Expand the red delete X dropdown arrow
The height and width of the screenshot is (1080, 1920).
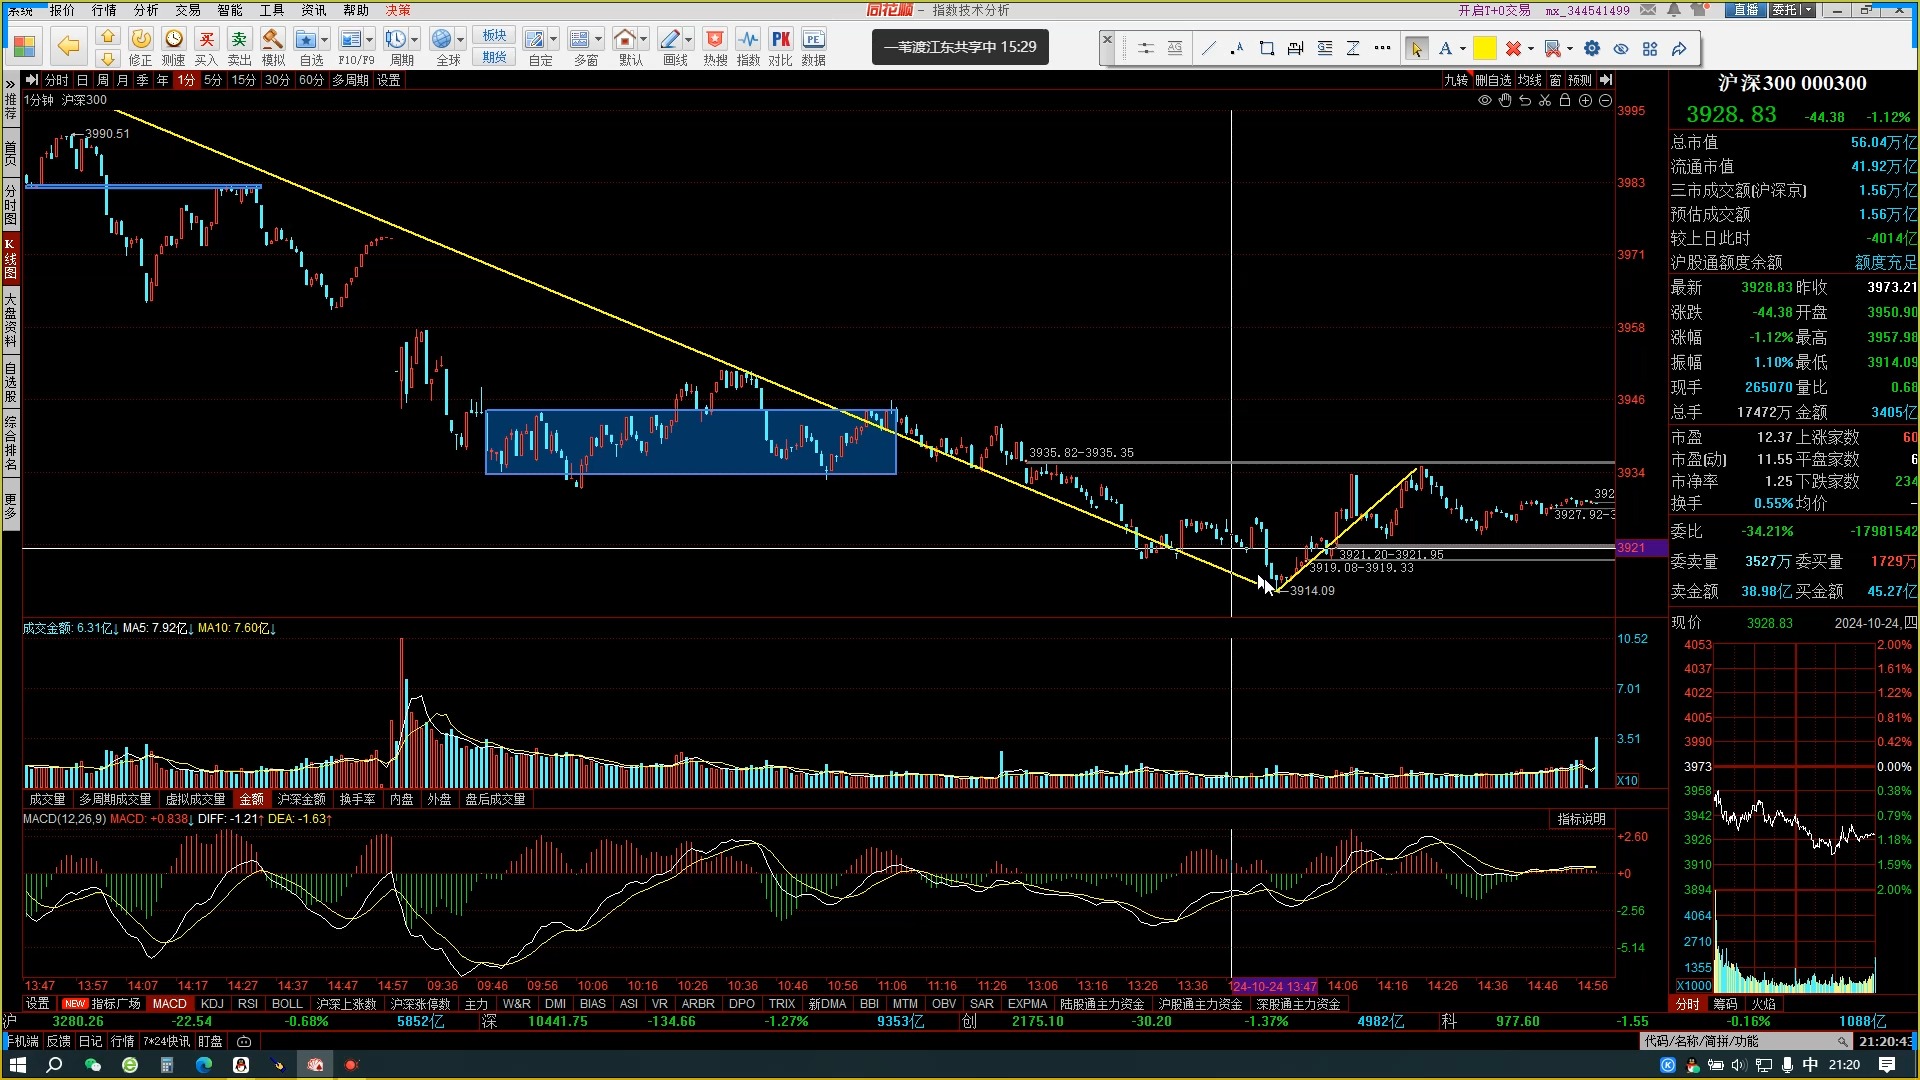1531,48
